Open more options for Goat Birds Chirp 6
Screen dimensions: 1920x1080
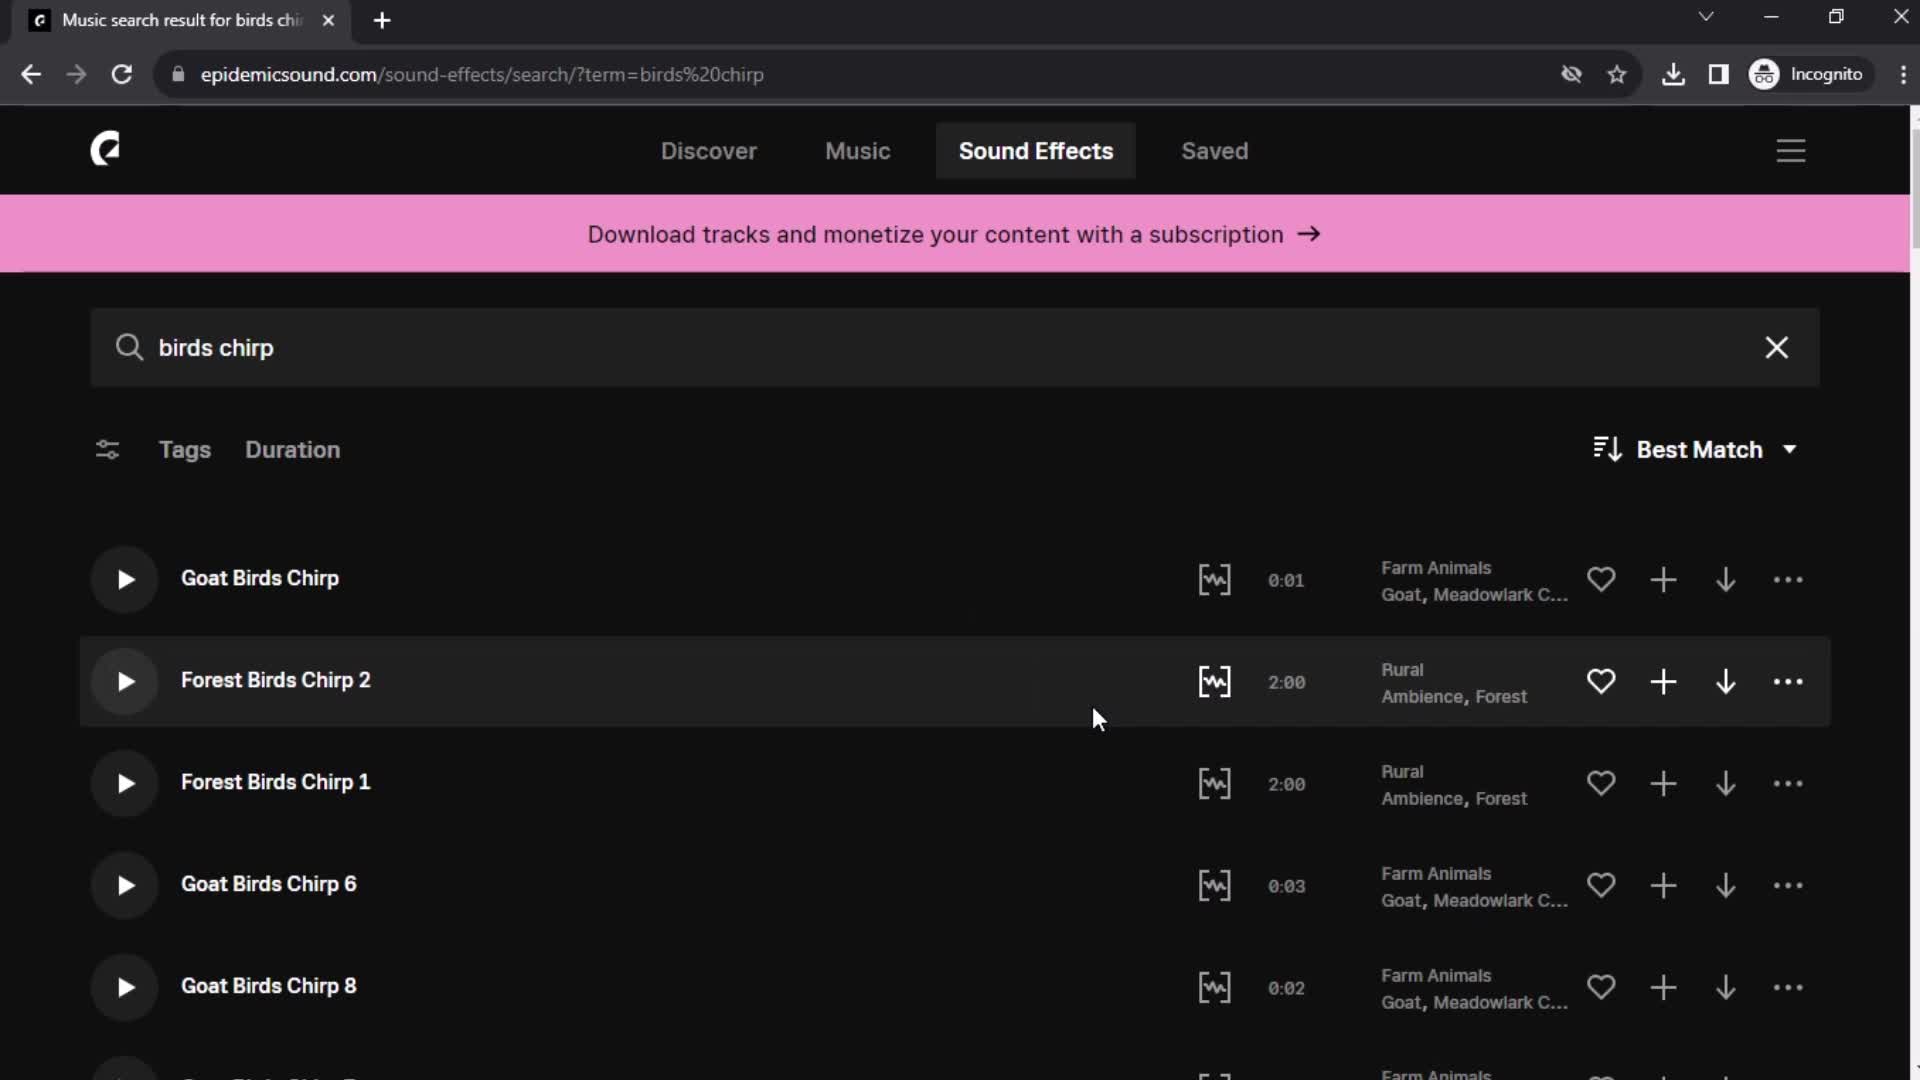pyautogui.click(x=1788, y=886)
